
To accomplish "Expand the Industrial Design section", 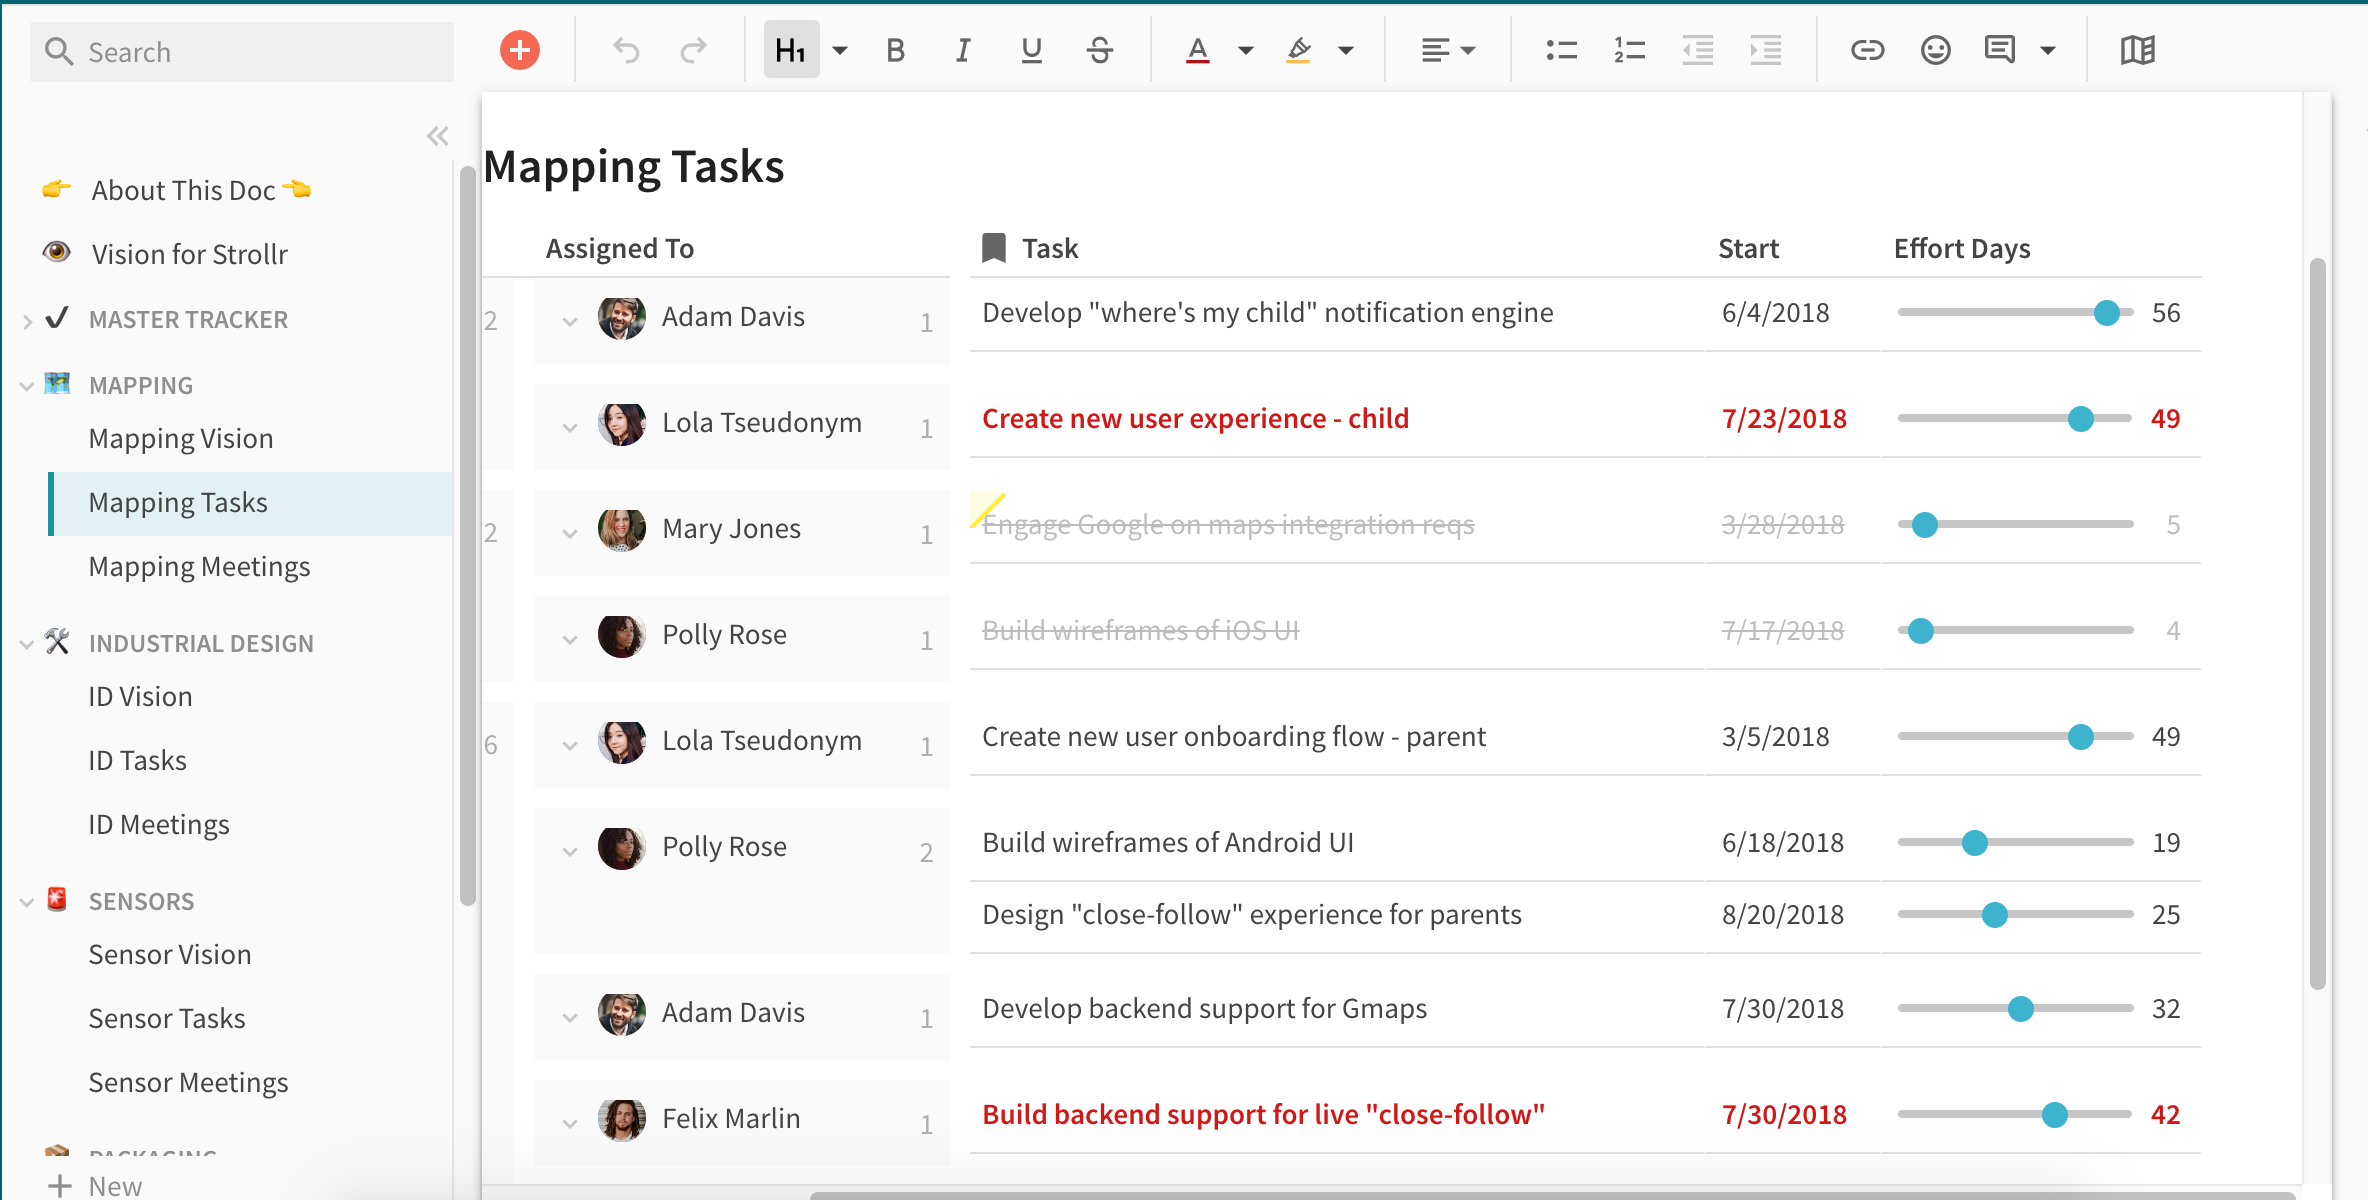I will coord(26,641).
